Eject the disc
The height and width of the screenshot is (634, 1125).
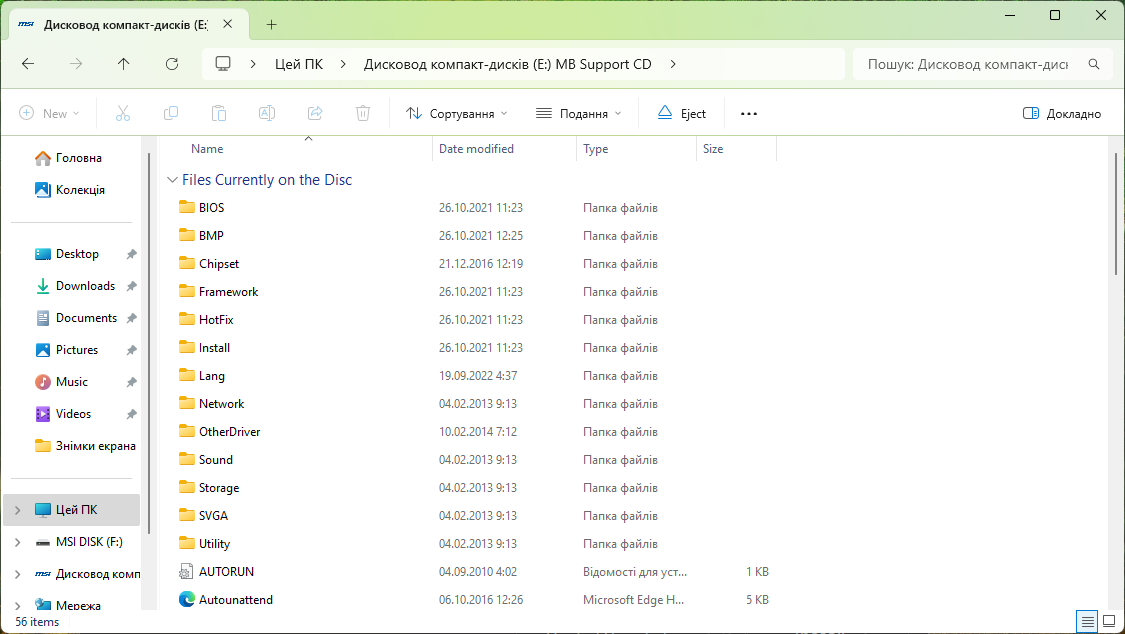682,113
